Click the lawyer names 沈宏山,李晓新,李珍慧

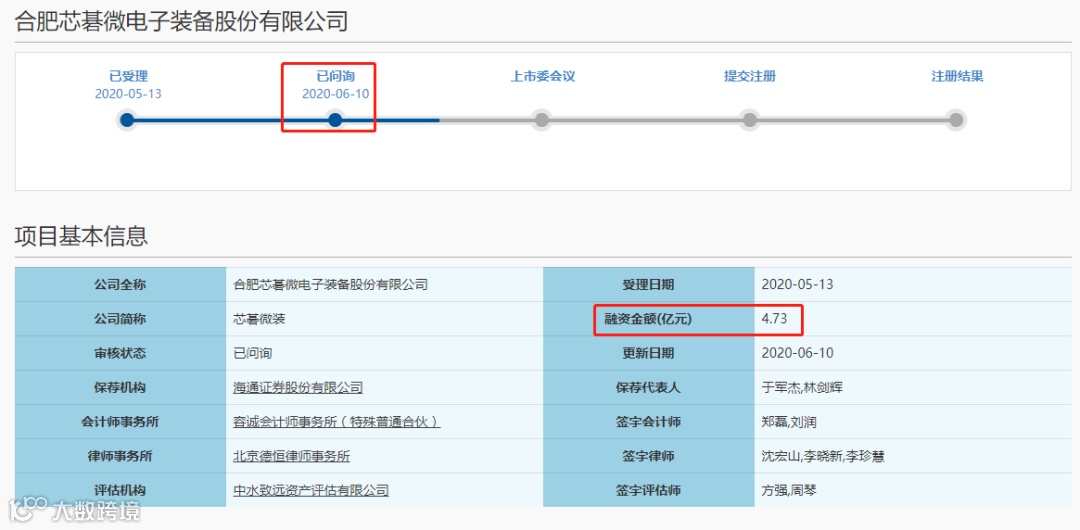(x=823, y=456)
